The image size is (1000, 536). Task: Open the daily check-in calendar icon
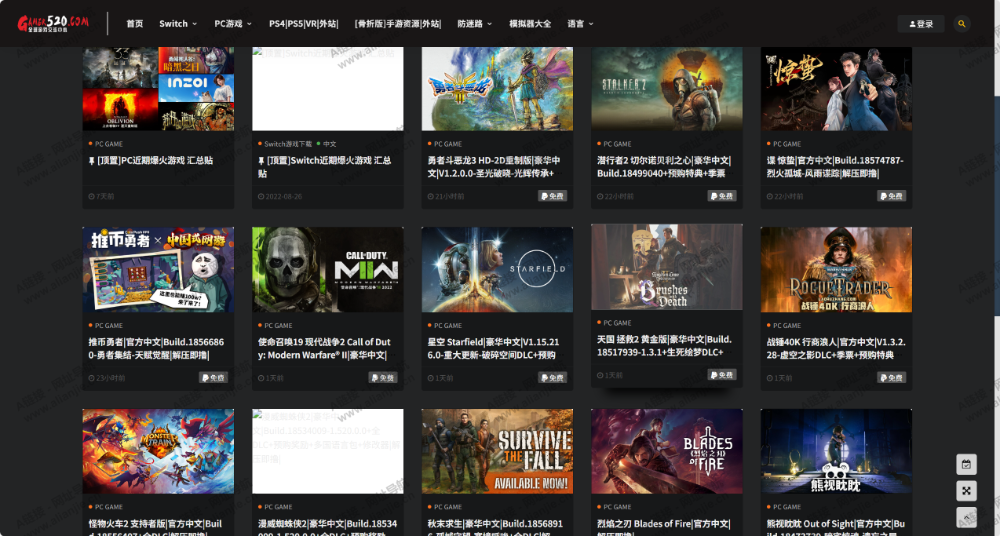[966, 465]
